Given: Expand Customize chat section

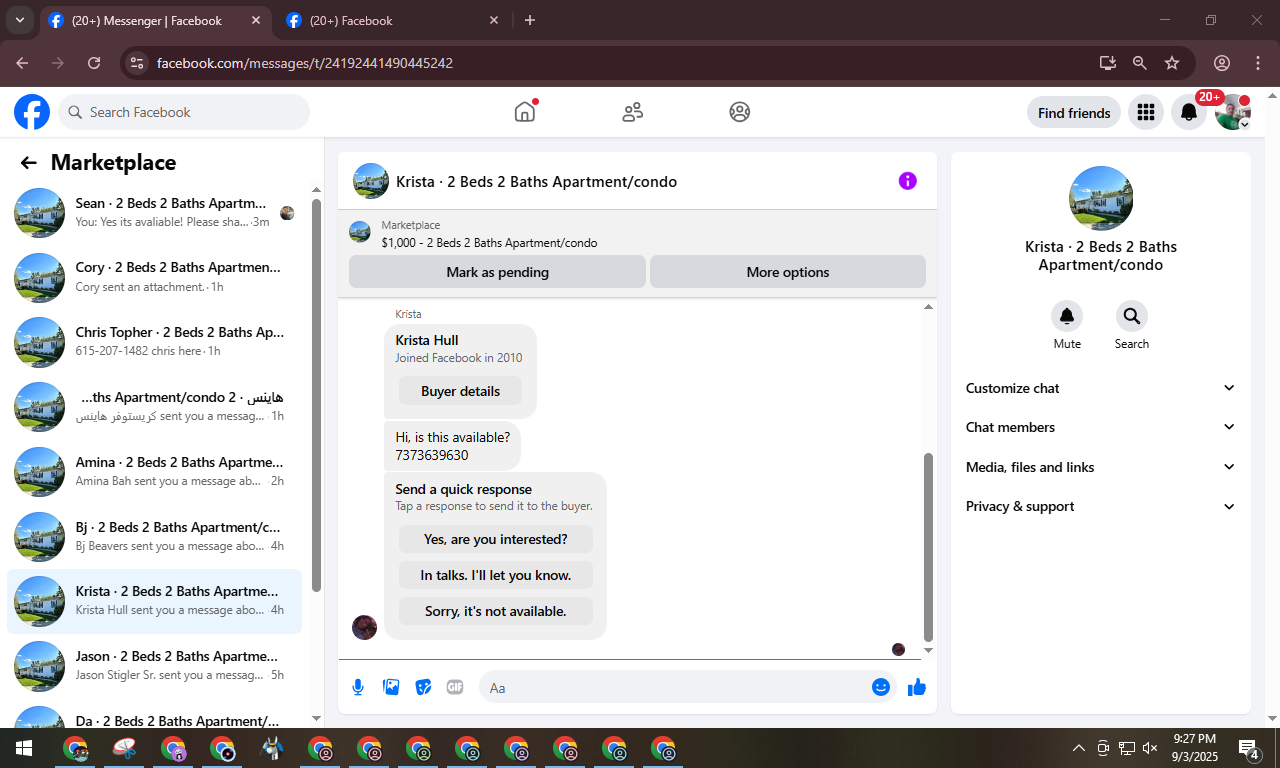Looking at the screenshot, I should (x=1101, y=388).
